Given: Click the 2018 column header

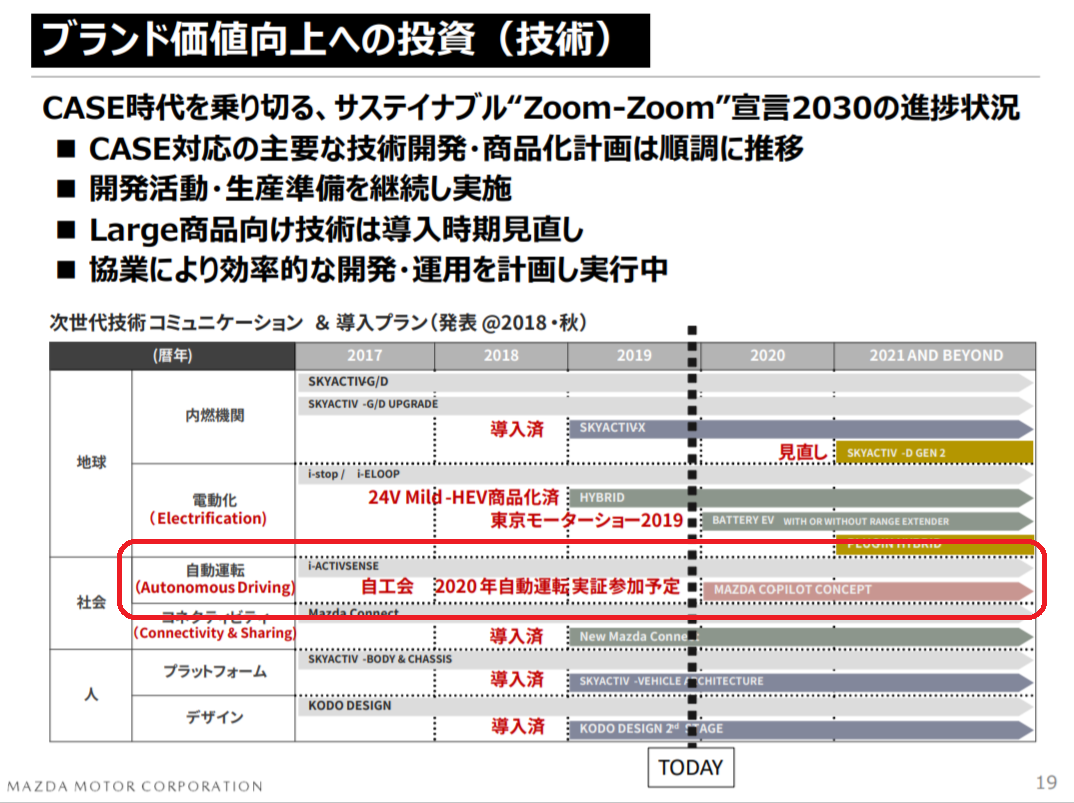Looking at the screenshot, I should click(x=501, y=356).
